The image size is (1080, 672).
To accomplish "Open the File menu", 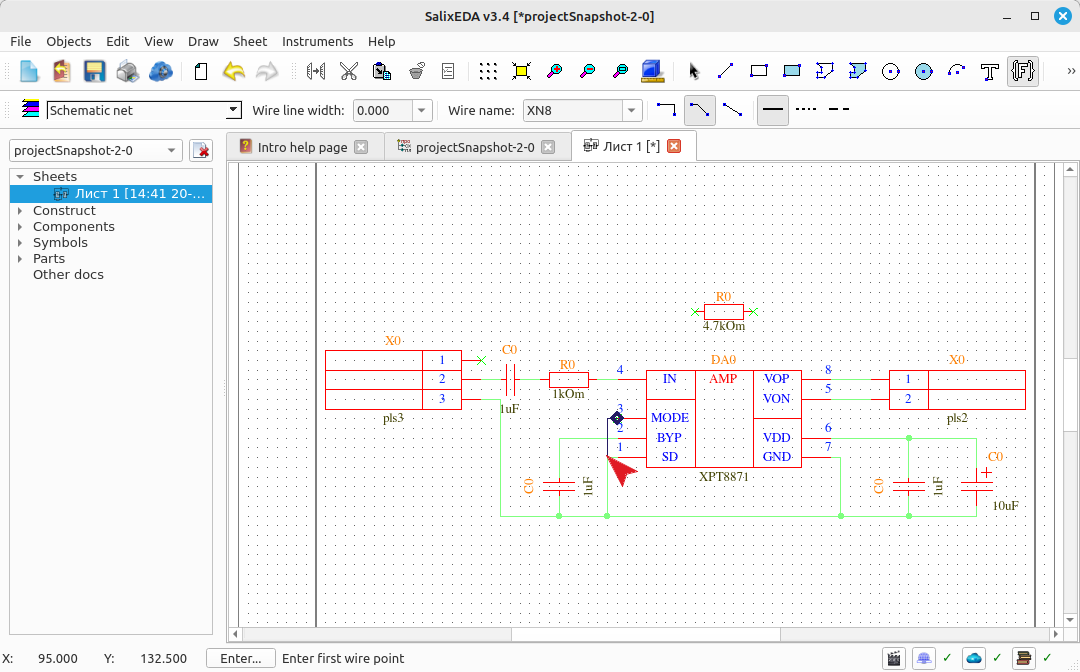I will pyautogui.click(x=21, y=41).
